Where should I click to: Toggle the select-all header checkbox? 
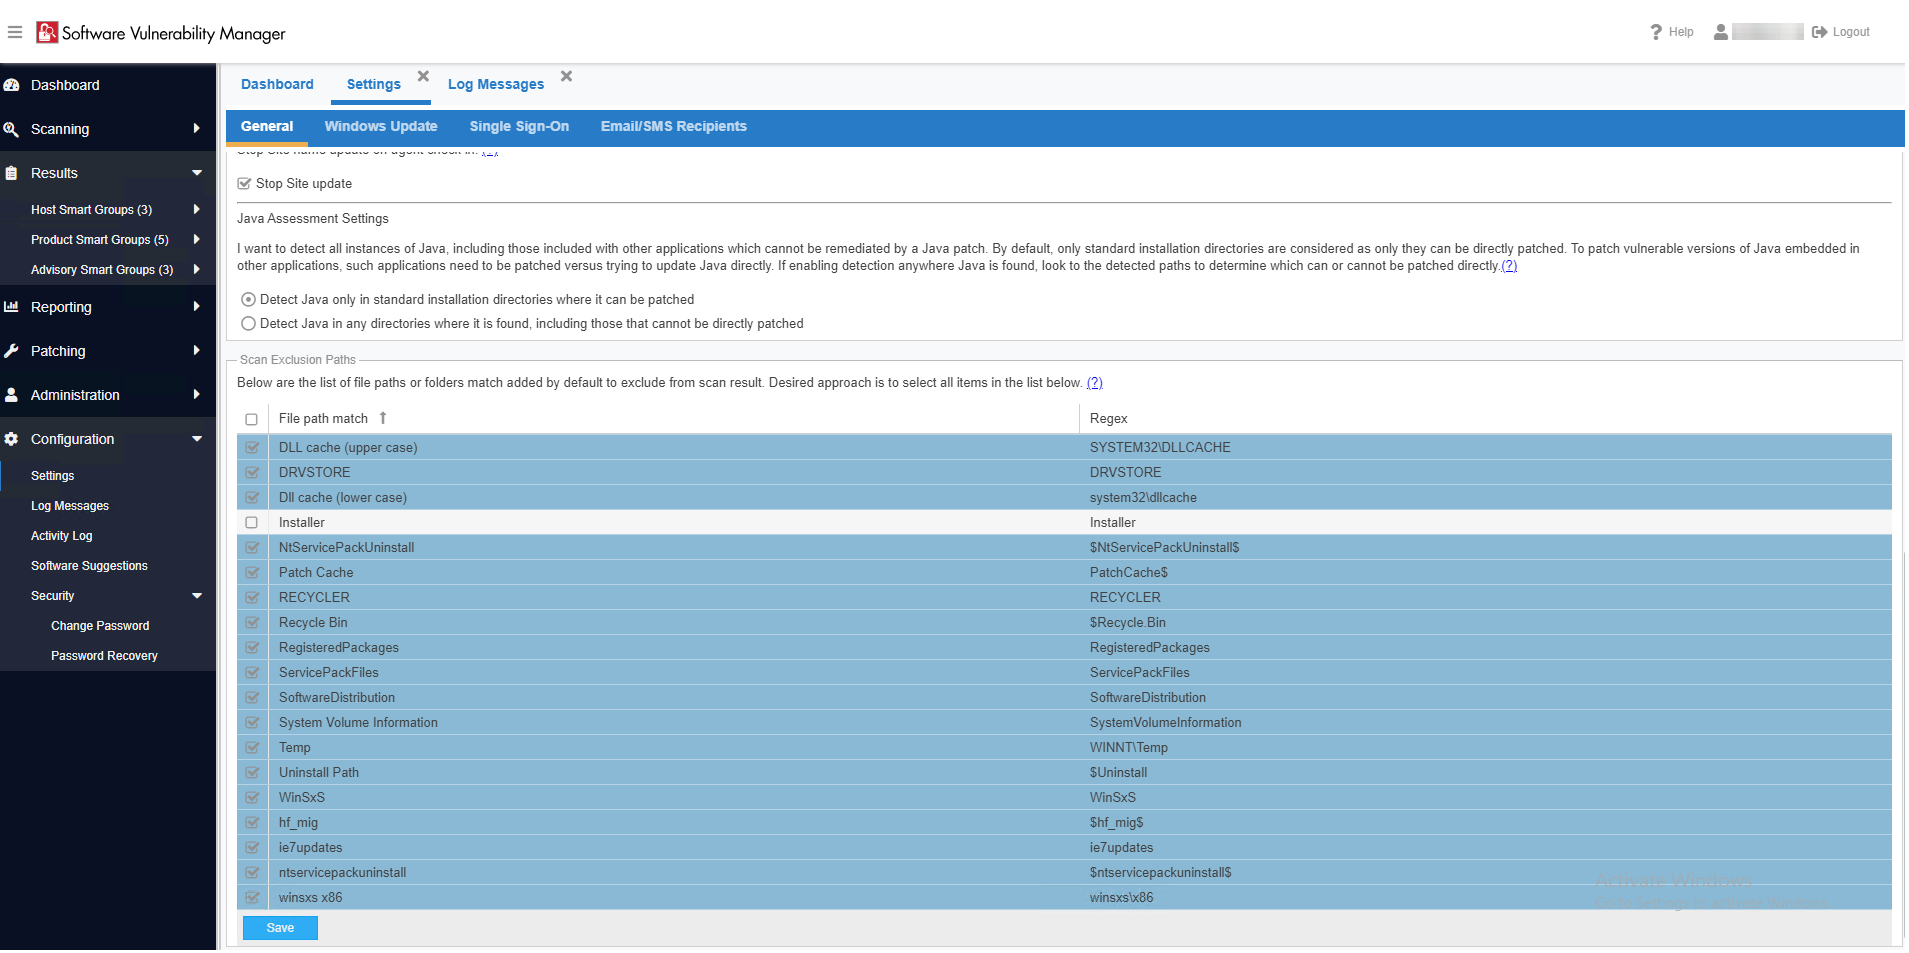pyautogui.click(x=252, y=419)
